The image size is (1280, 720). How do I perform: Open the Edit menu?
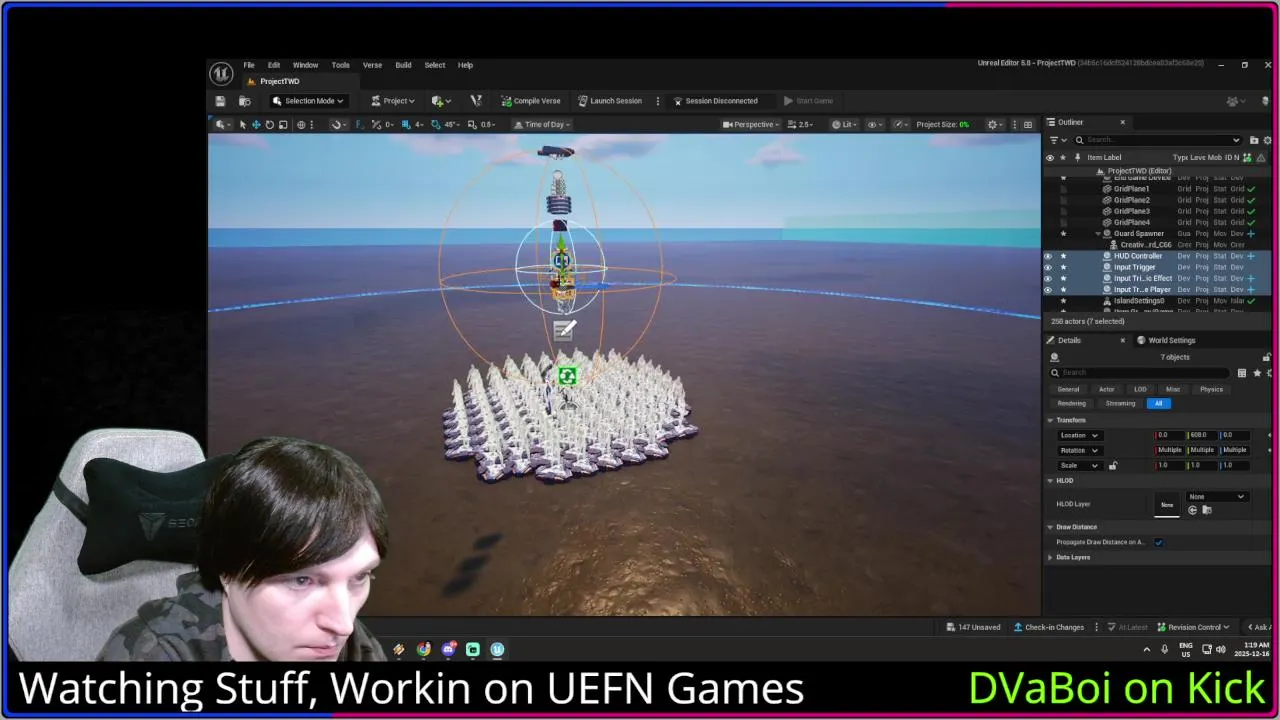click(273, 65)
